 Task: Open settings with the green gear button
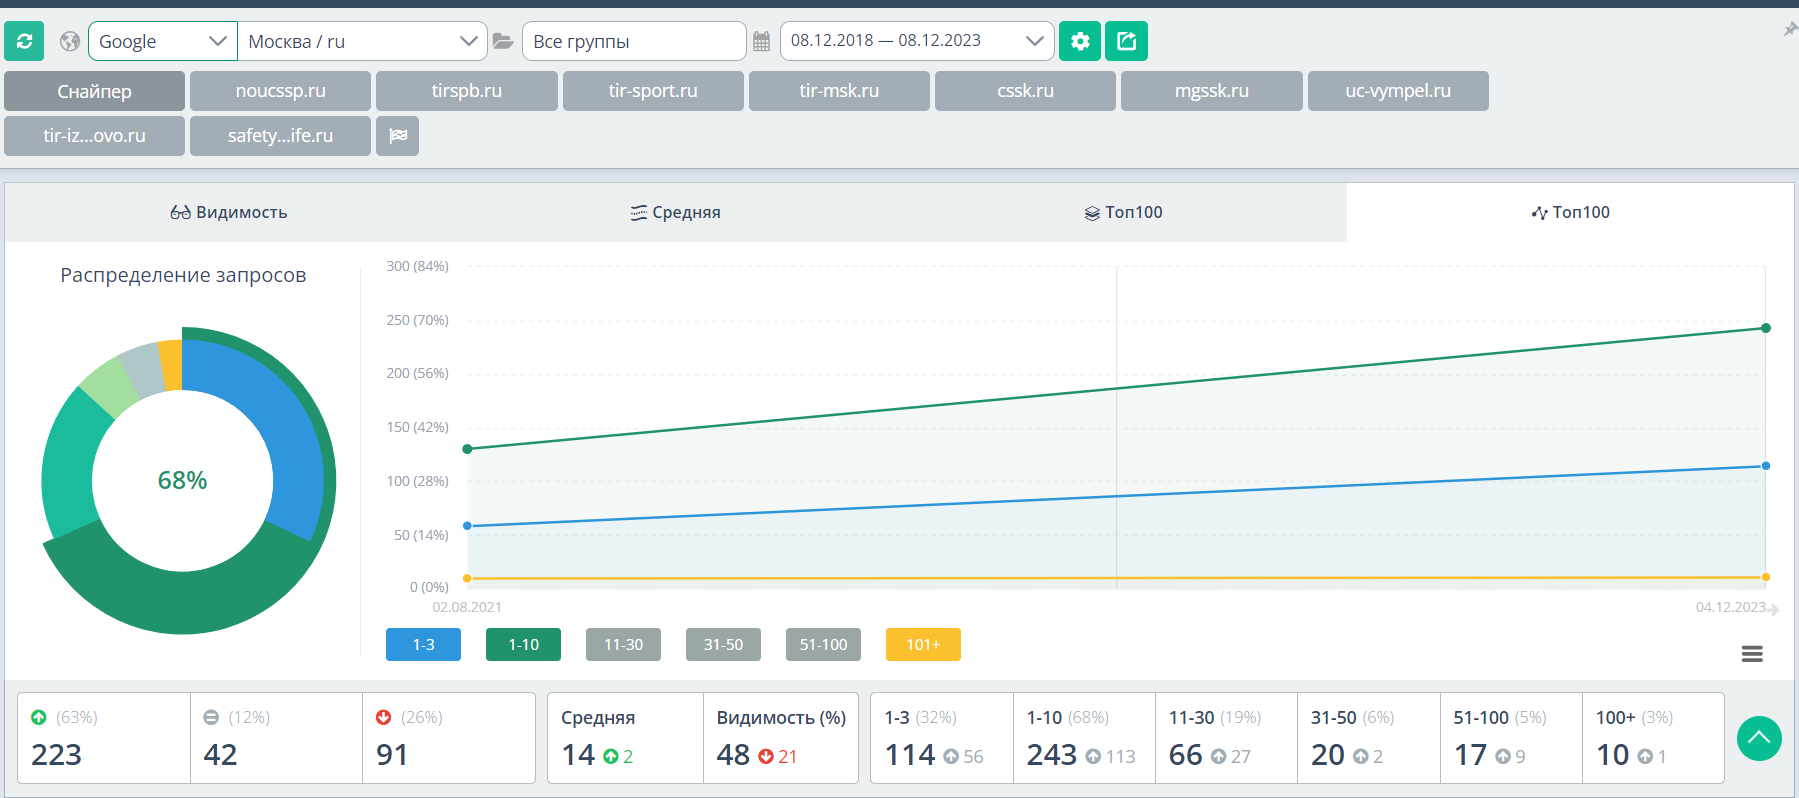[1080, 41]
